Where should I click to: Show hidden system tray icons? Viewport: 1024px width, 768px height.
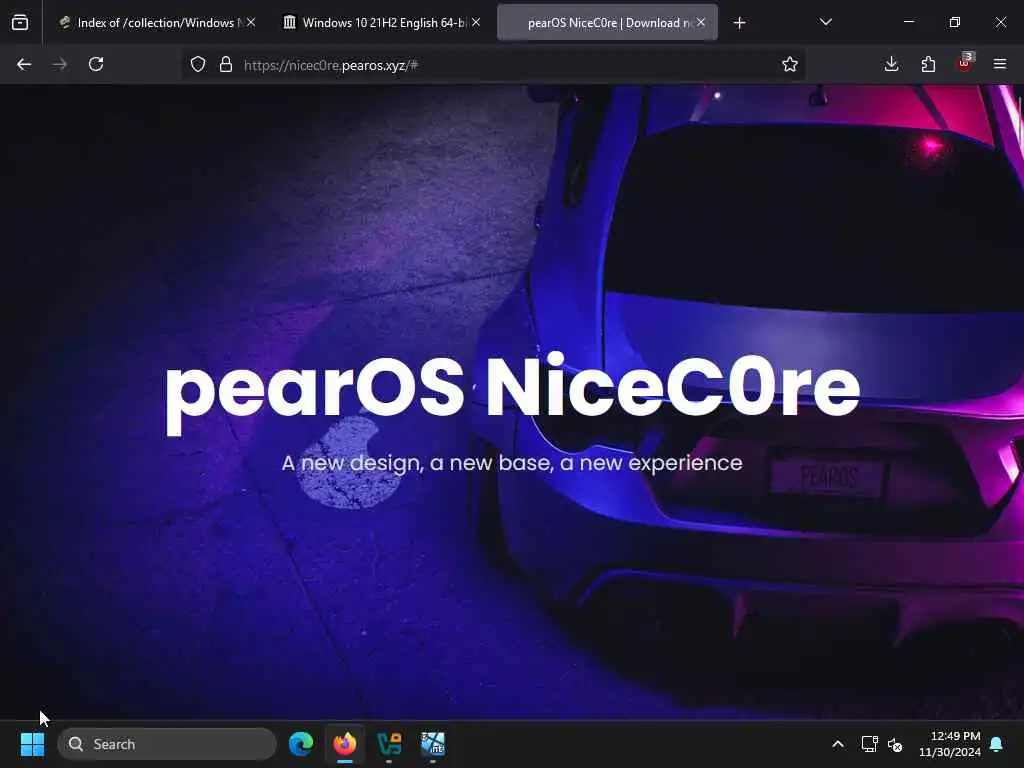[x=837, y=744]
